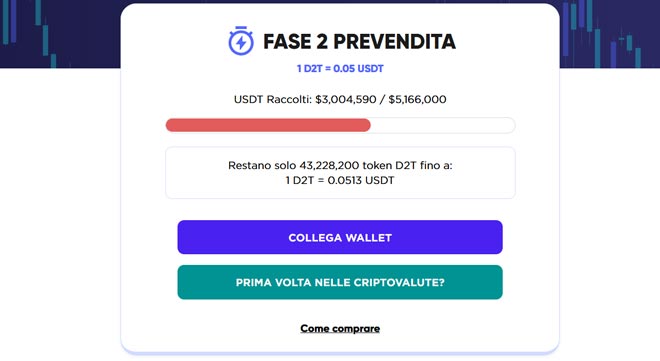This screenshot has width=660, height=361.
Task: Click the rounded end of the red progress fill
Action: click(367, 125)
